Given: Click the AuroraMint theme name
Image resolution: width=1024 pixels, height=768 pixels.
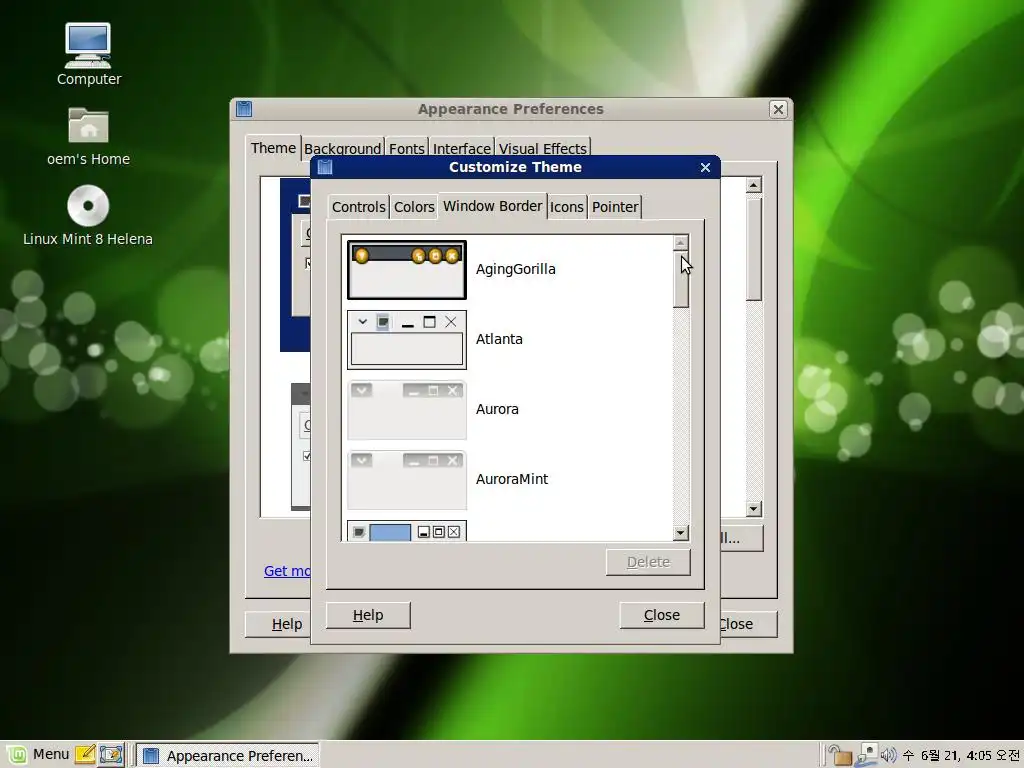Looking at the screenshot, I should pos(512,479).
